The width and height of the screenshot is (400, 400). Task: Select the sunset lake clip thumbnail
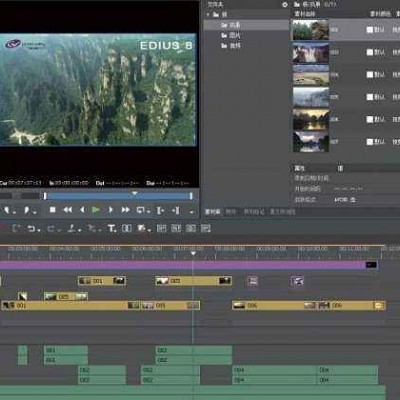coord(311,119)
